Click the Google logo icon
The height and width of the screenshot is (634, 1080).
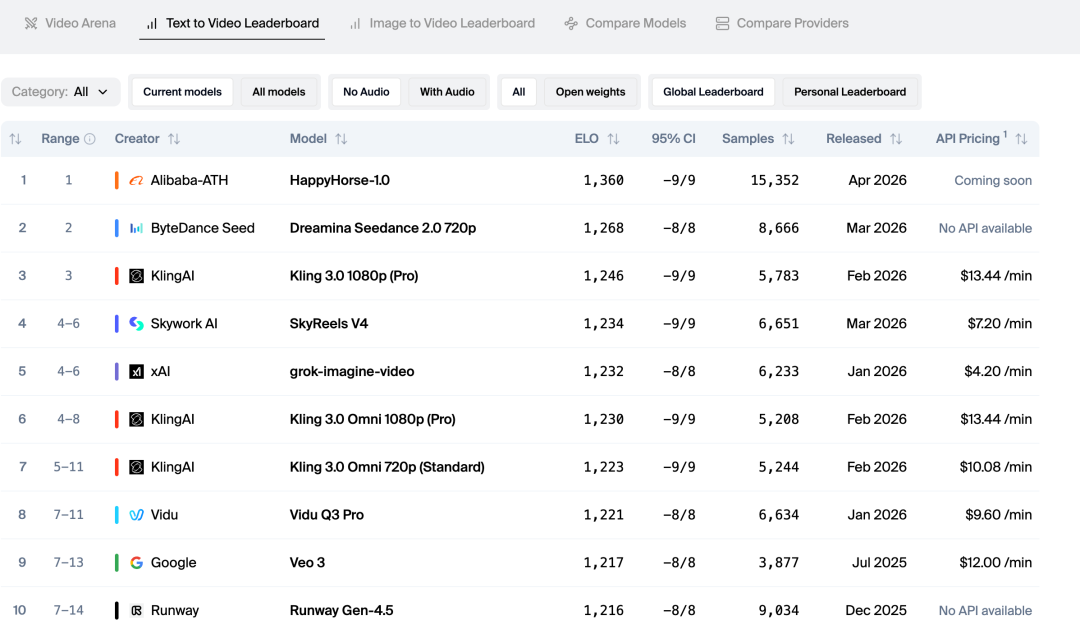coord(137,563)
